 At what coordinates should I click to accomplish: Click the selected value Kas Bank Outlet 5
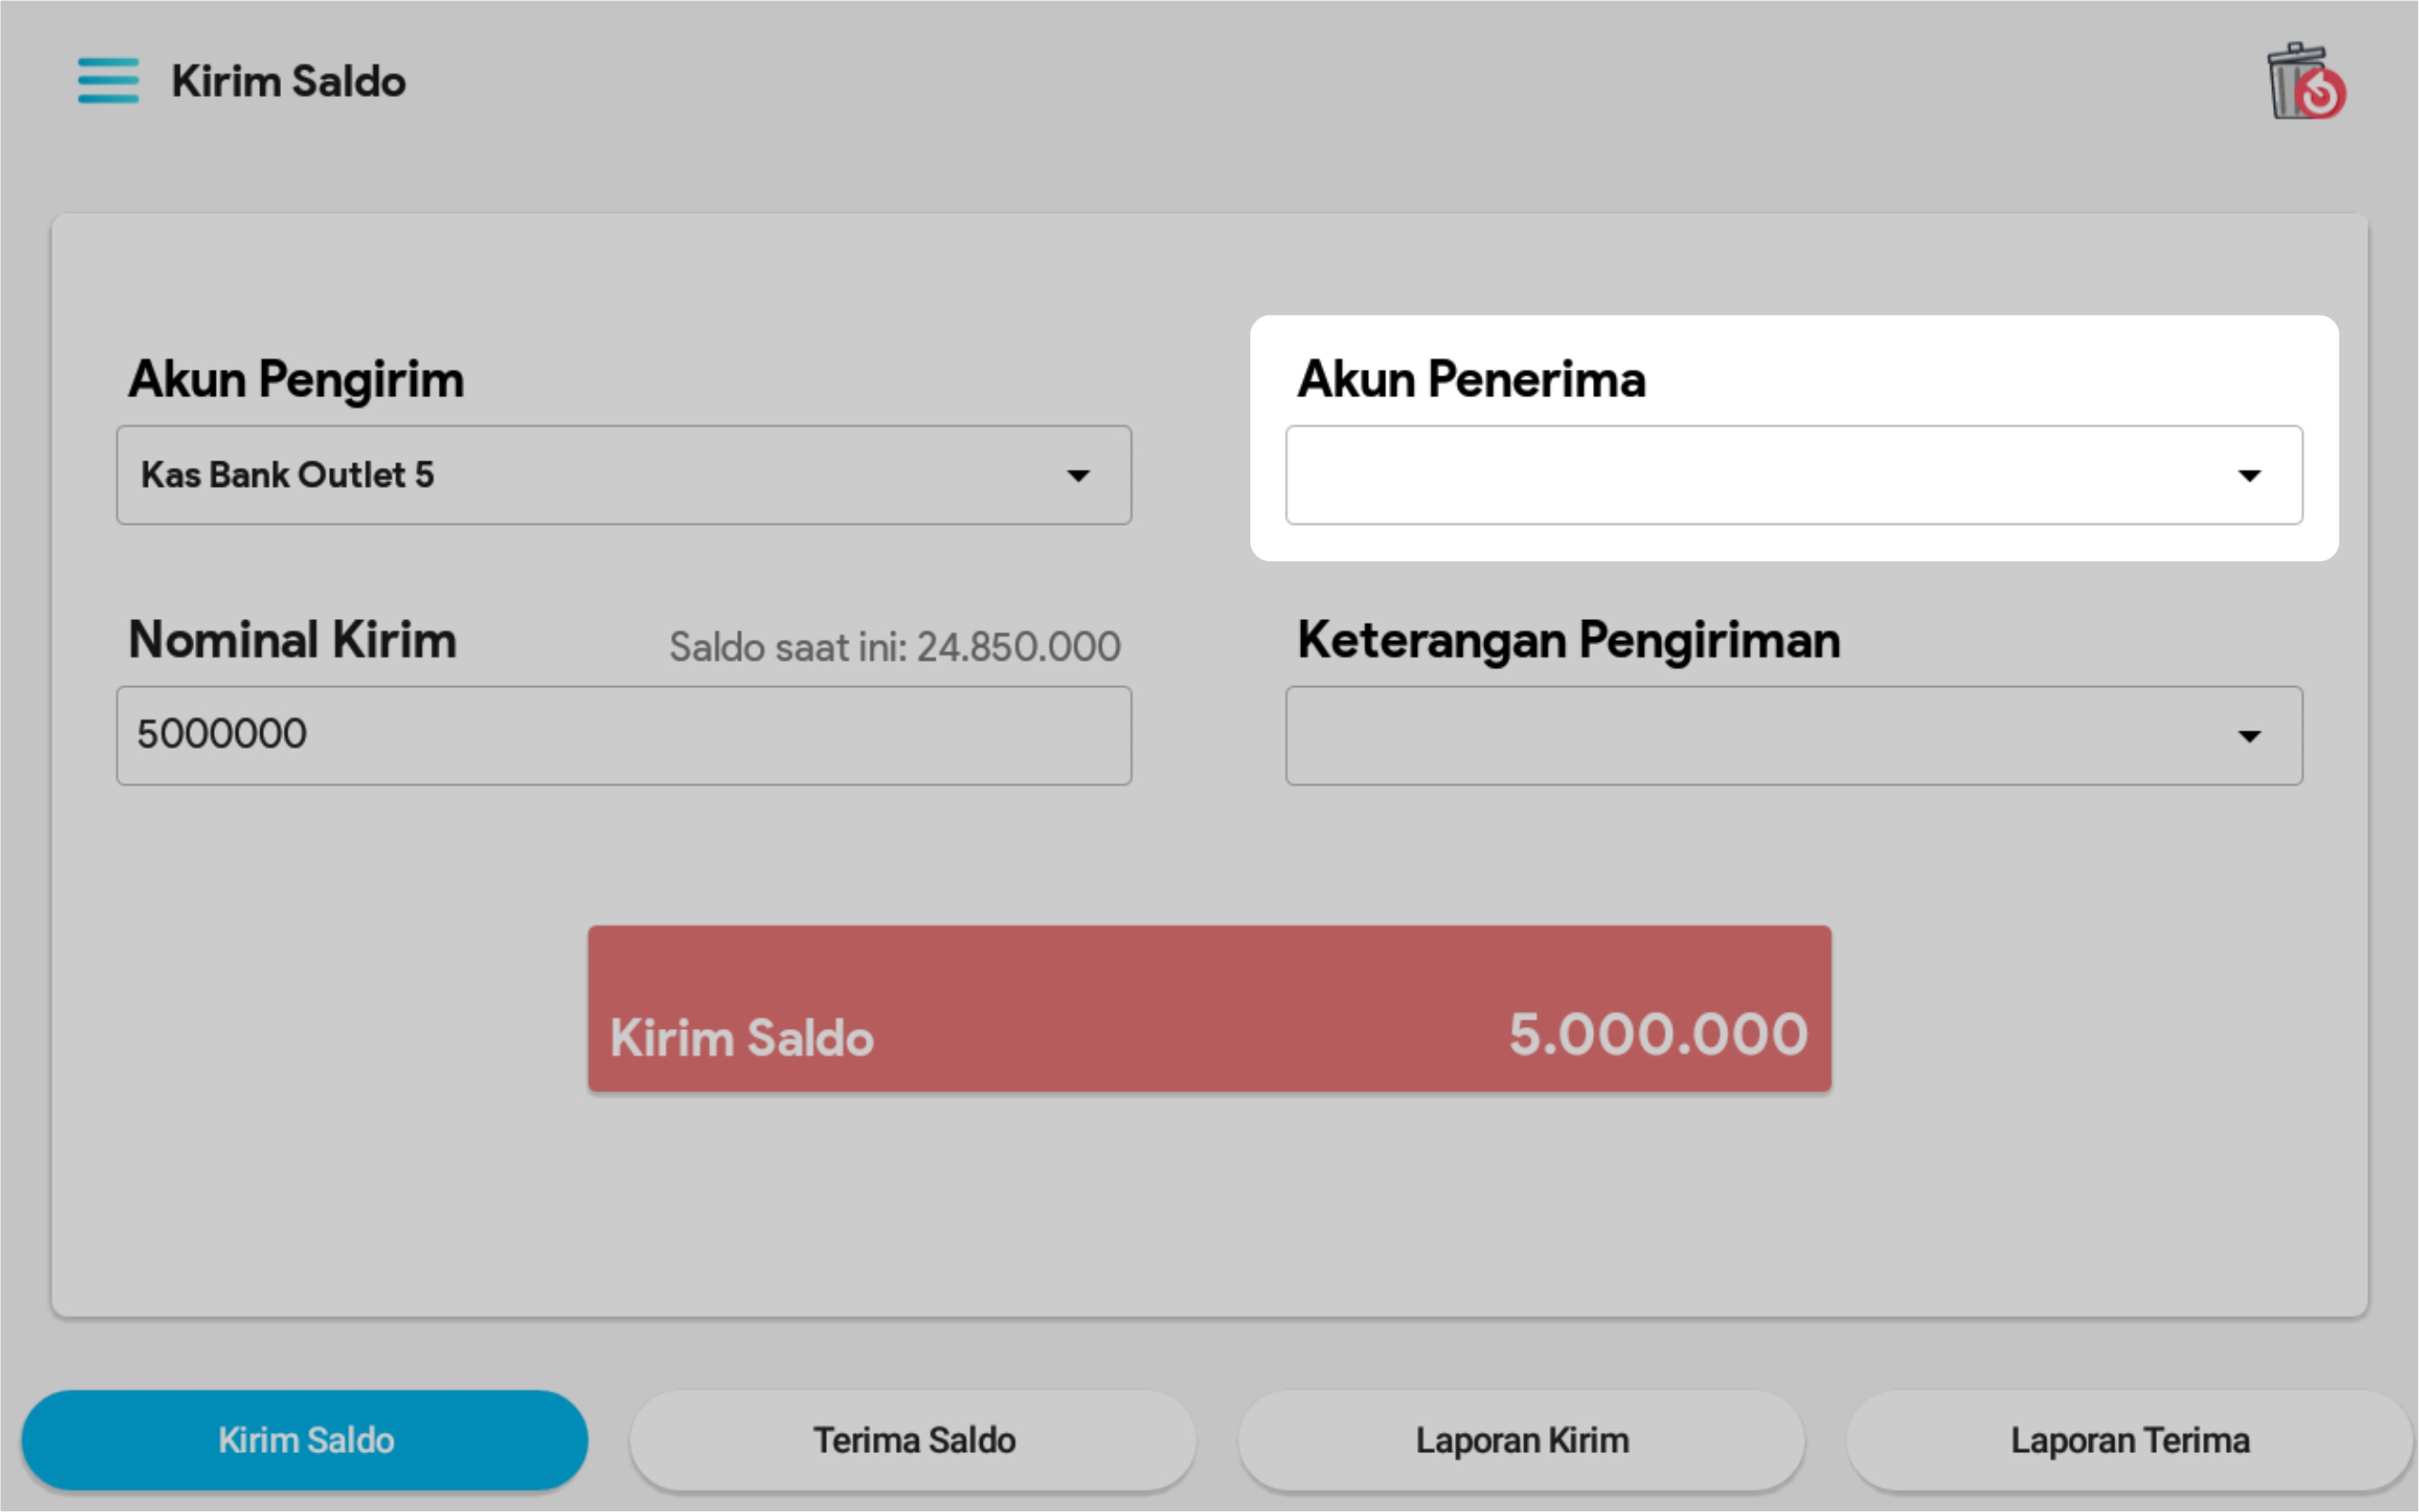[288, 475]
